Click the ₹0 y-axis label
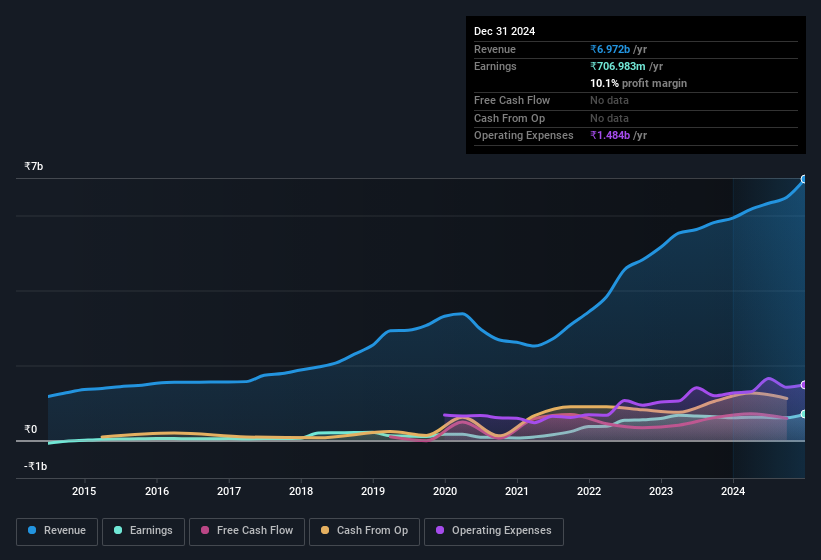Screen dimensions: 821x560 pos(30,429)
